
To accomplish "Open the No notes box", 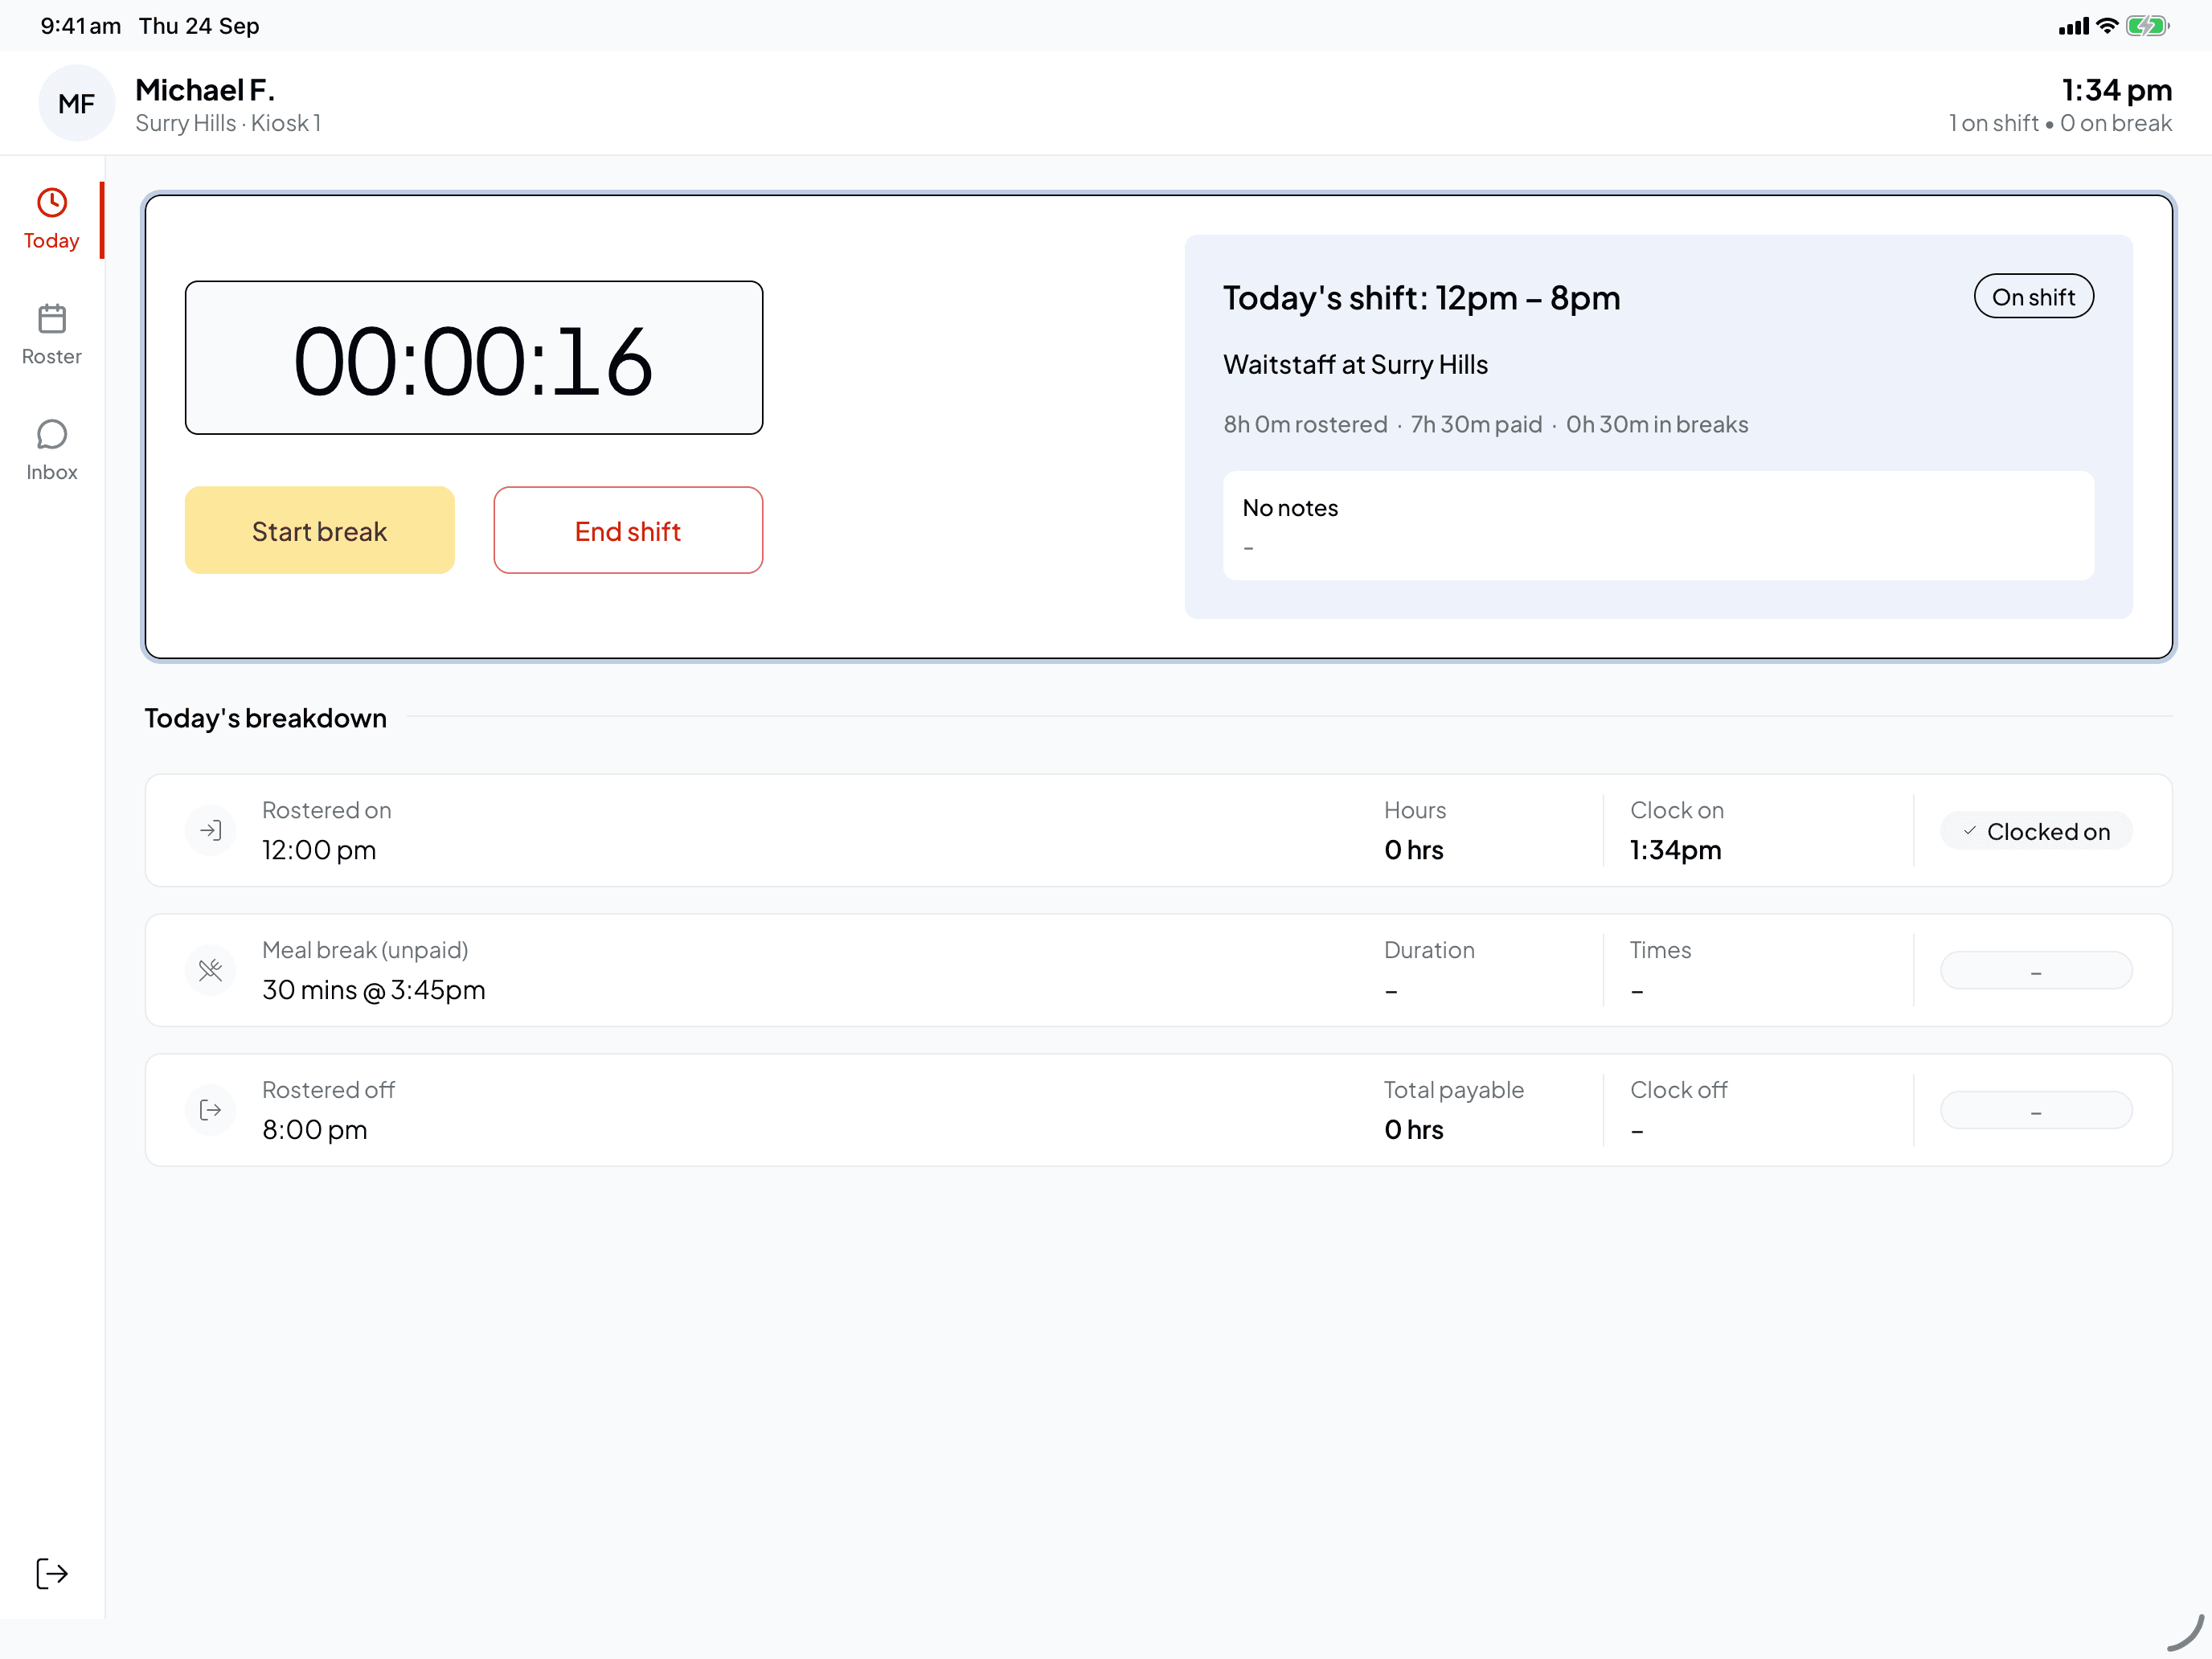I will tap(1658, 526).
